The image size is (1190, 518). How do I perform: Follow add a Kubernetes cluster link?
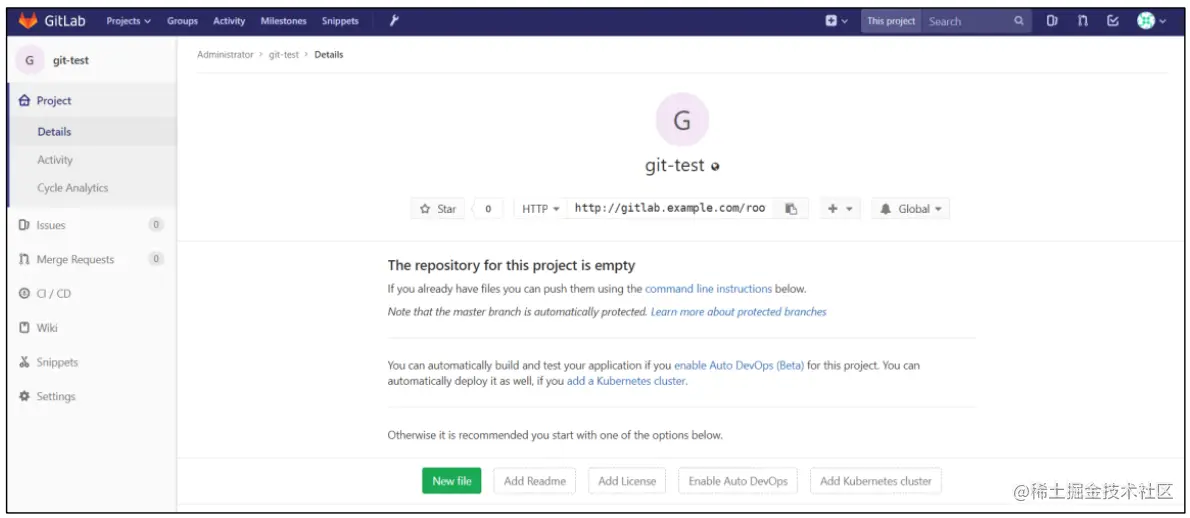tap(626, 381)
